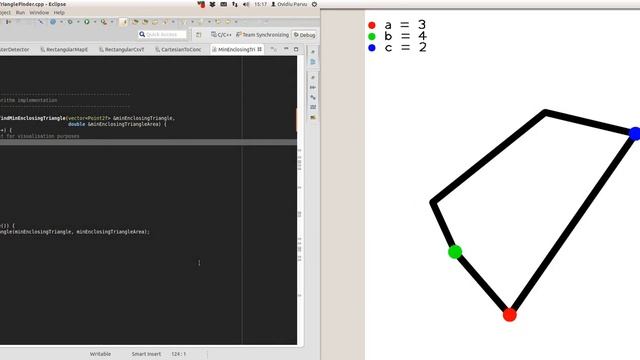The width and height of the screenshot is (640, 360).
Task: Switch to the Team Synchronizing perspective
Action: tap(262, 35)
